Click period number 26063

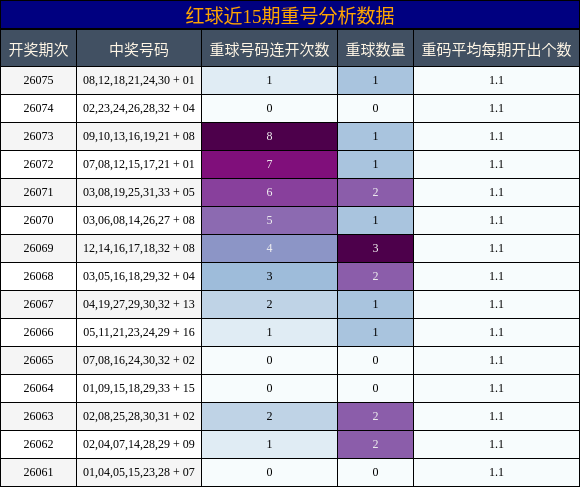[x=38, y=416]
